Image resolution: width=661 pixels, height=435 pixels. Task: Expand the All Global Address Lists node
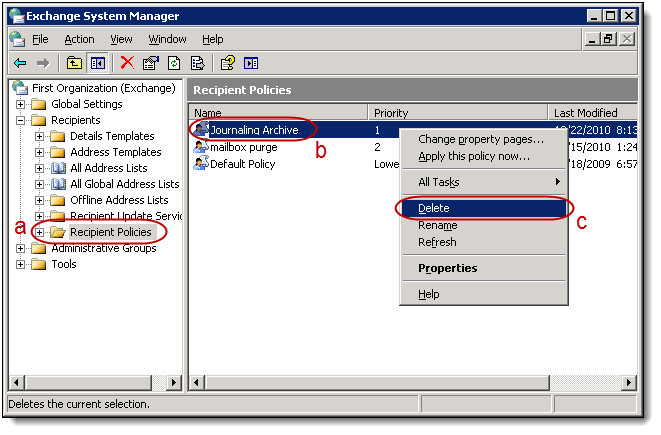pos(39,184)
